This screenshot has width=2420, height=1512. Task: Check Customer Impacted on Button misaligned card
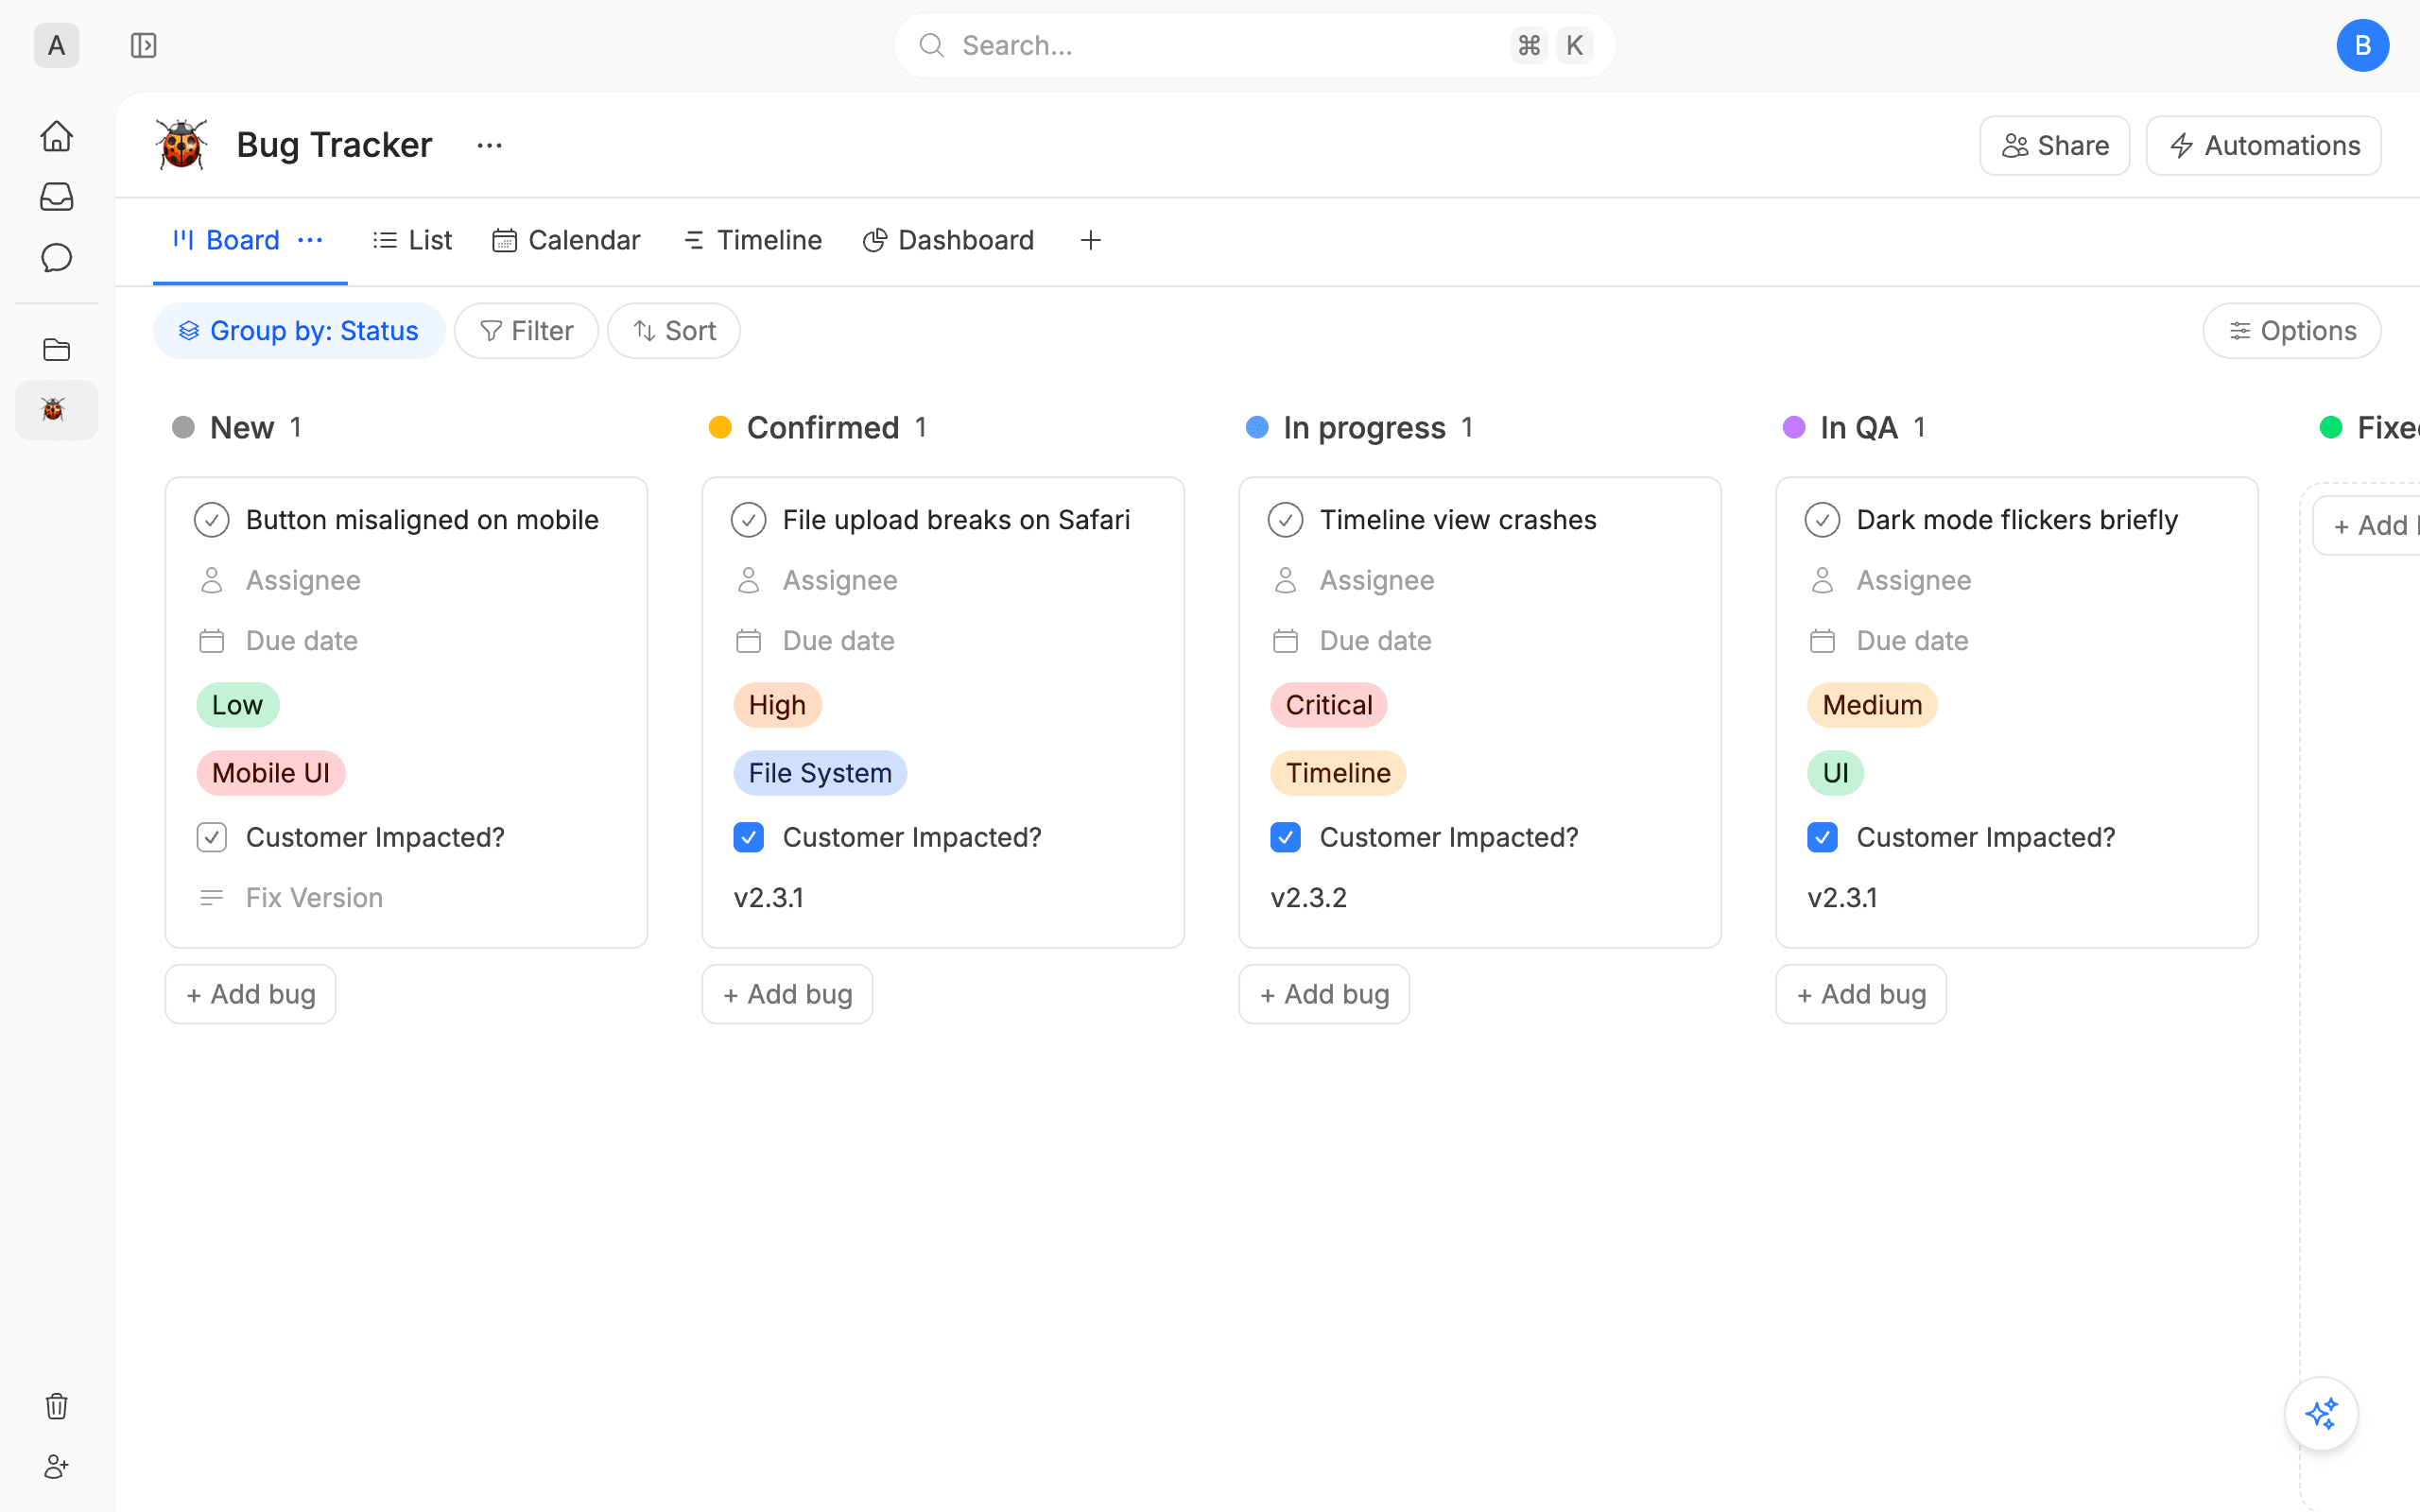pos(212,837)
